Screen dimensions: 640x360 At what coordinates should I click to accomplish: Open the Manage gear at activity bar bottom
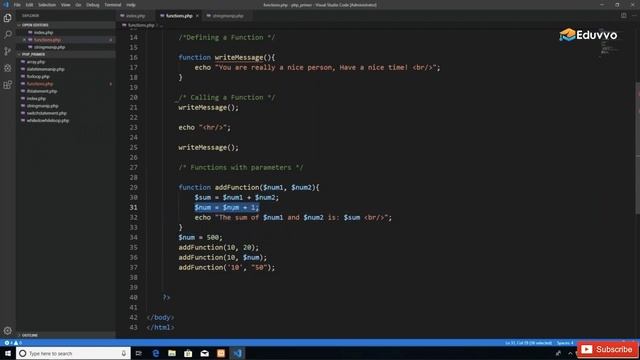coord(7,331)
